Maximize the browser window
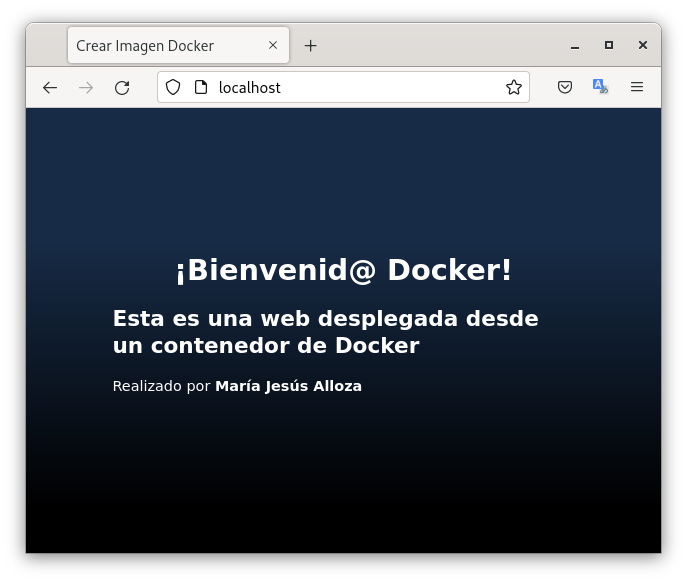The width and height of the screenshot is (687, 582). point(609,46)
